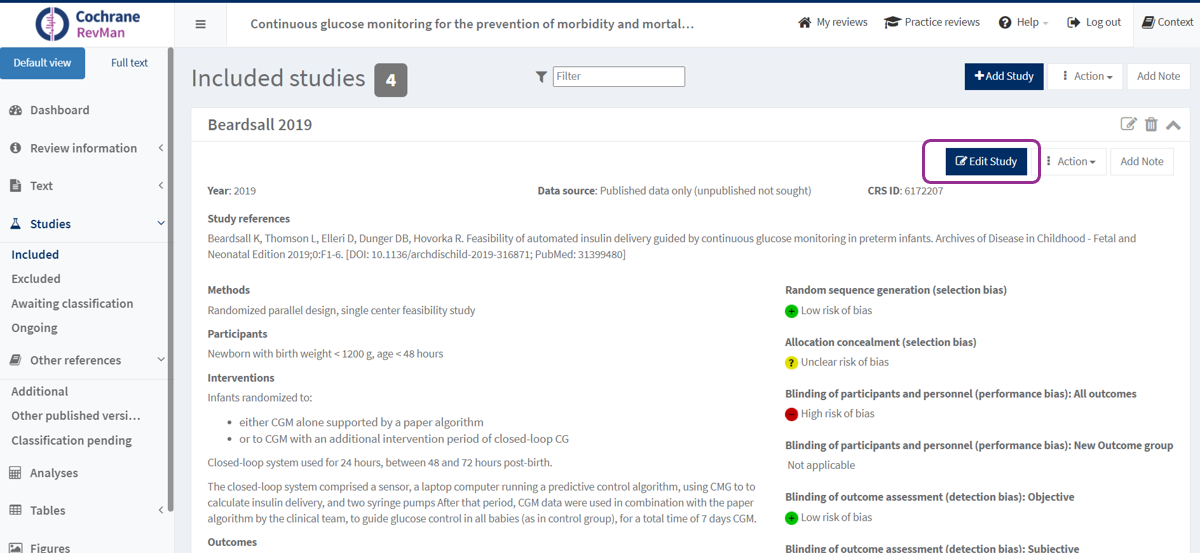Screen dimensions: 1200x553
Task: Click the Cochrane RevMan logo
Action: (88, 24)
